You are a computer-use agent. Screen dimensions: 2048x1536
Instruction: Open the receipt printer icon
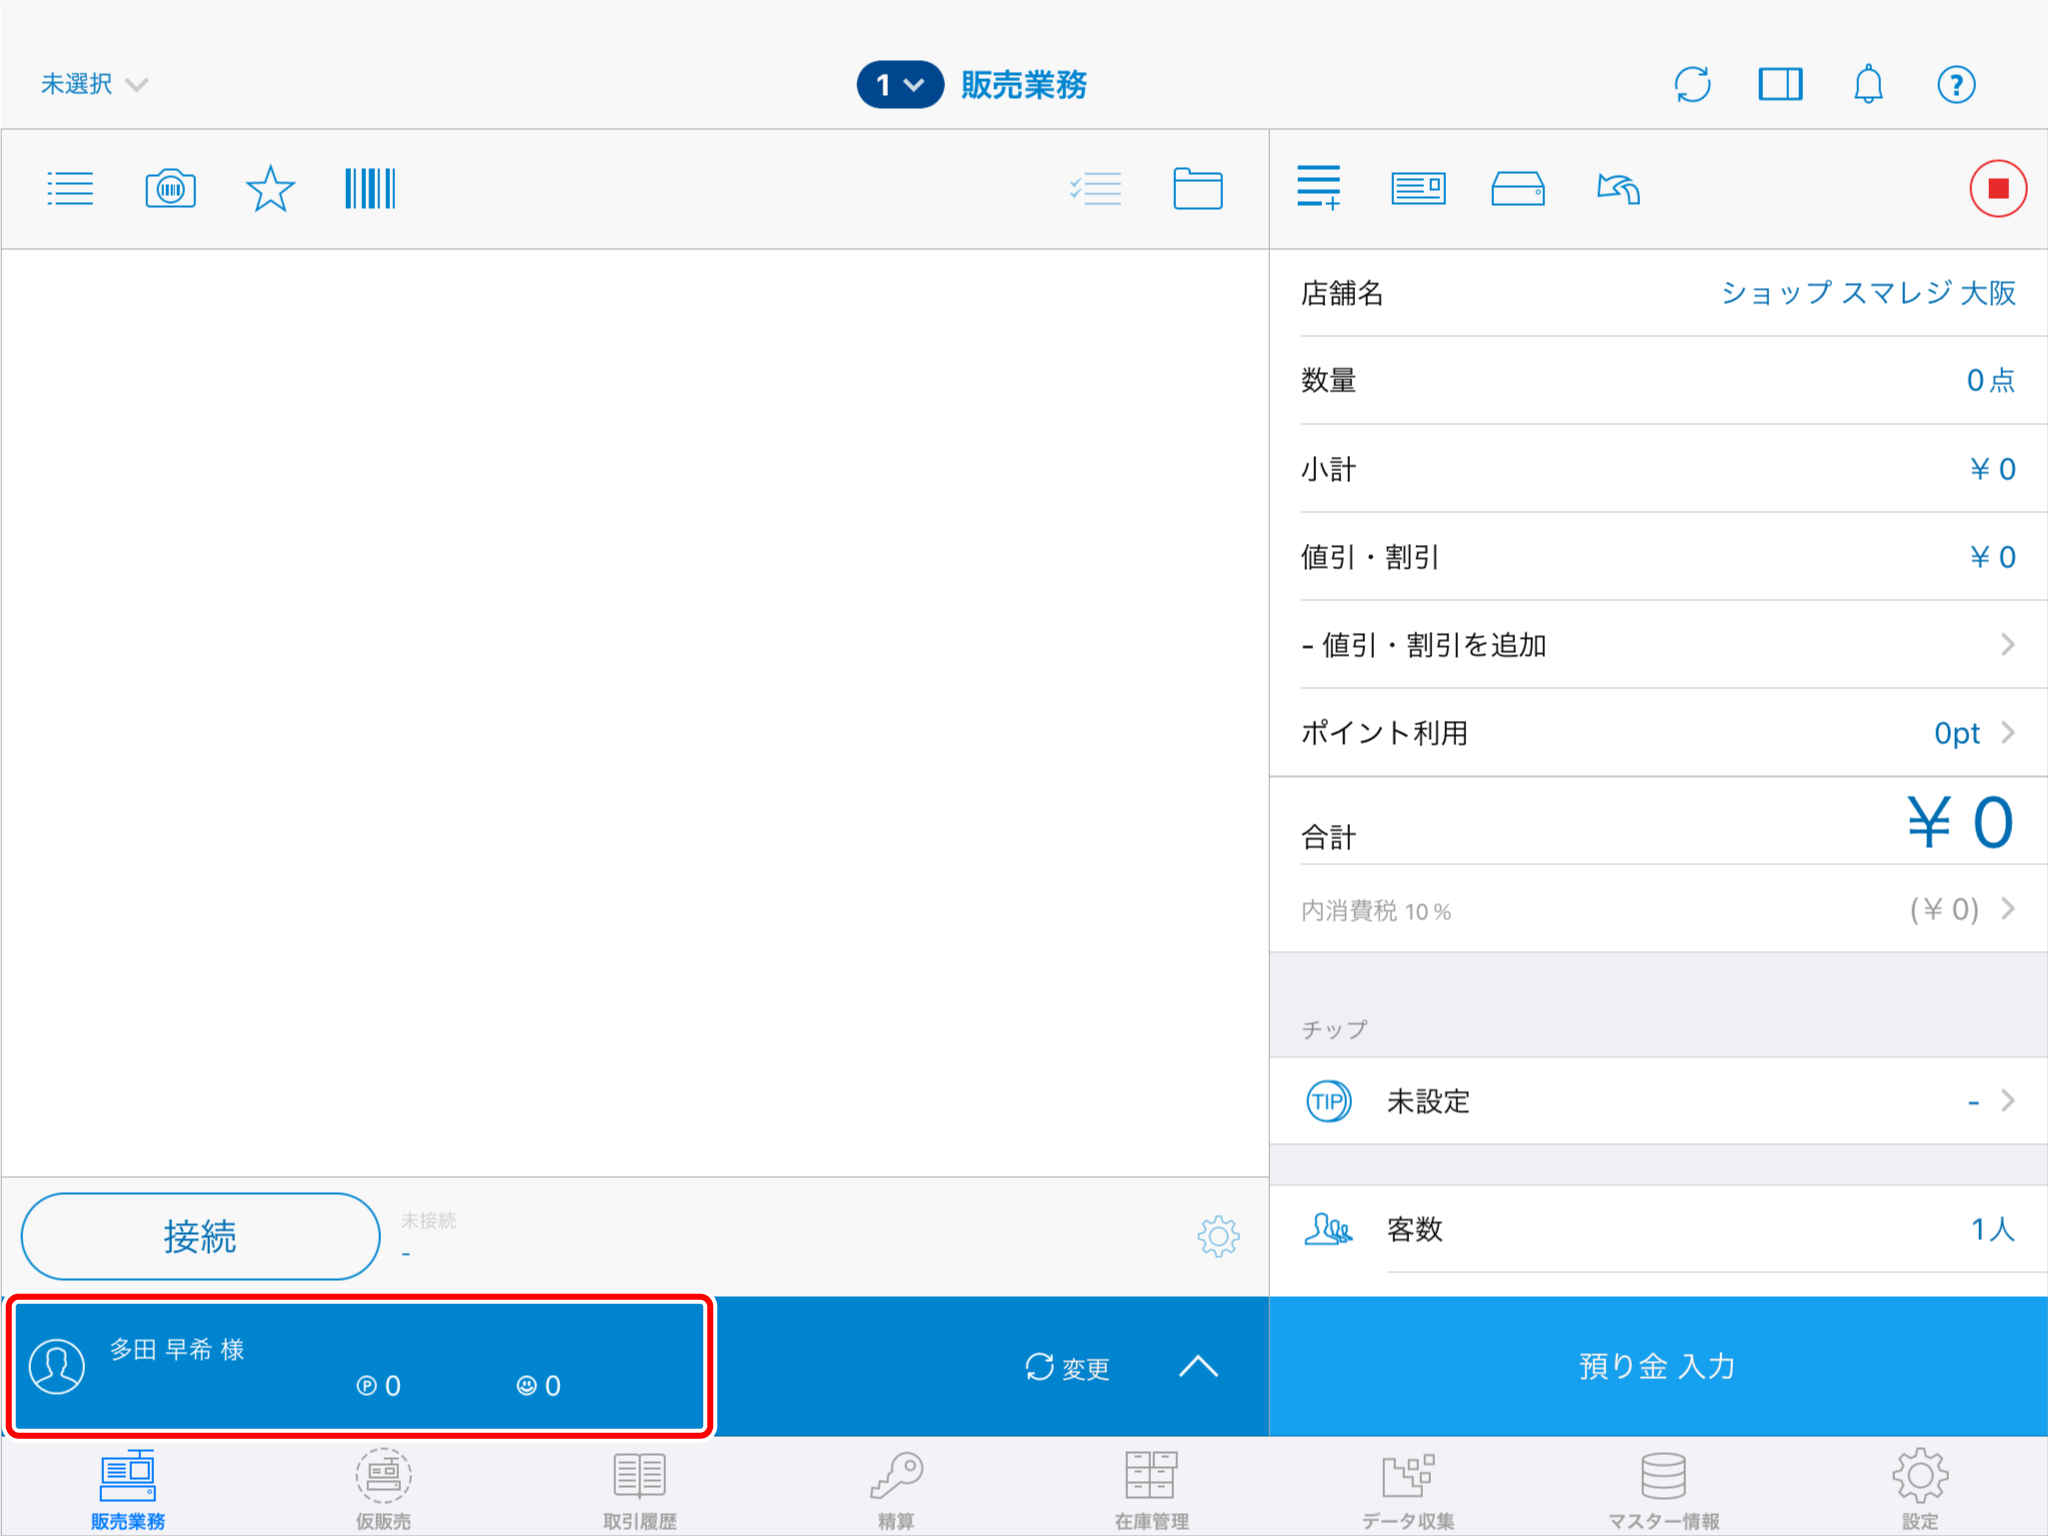pyautogui.click(x=1418, y=188)
